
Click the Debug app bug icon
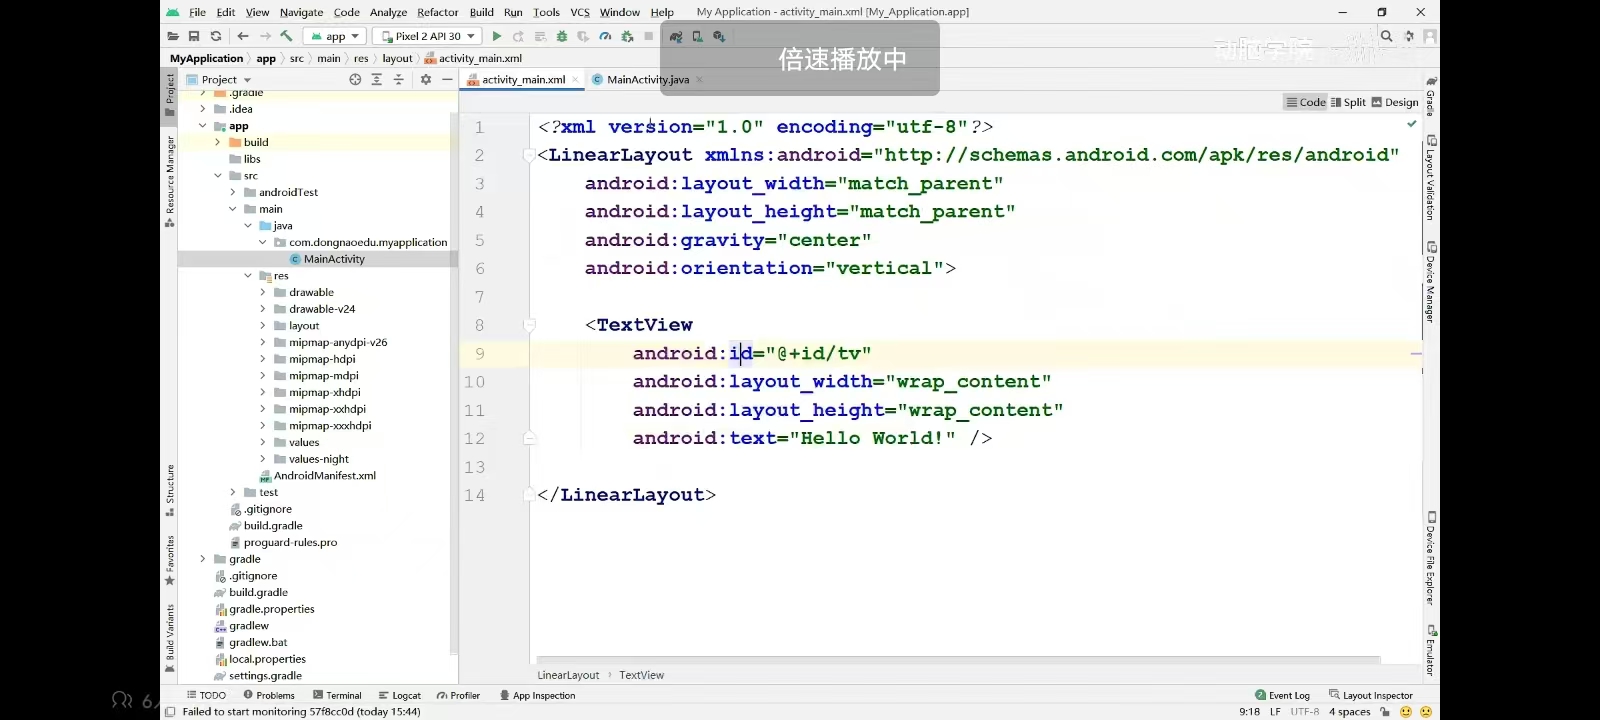[562, 36]
